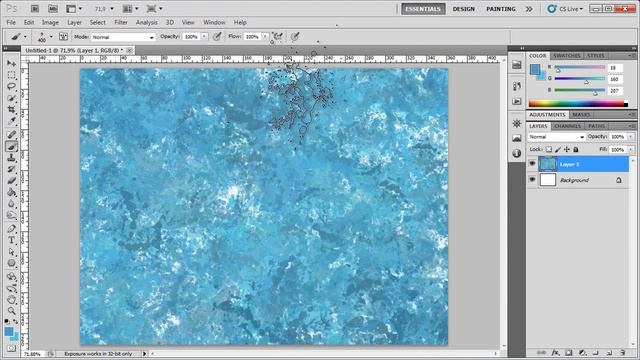The image size is (640, 360).
Task: Switch to the Painting workspace
Action: click(501, 9)
